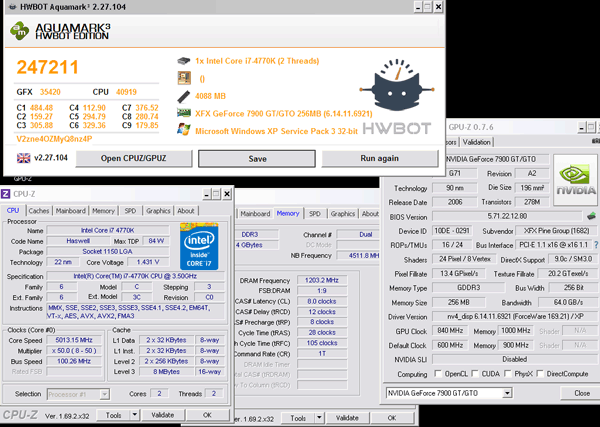Click the BIOS save icon in GPU-Z
Image resolution: width=600 pixels, height=427 pixels.
point(591,216)
